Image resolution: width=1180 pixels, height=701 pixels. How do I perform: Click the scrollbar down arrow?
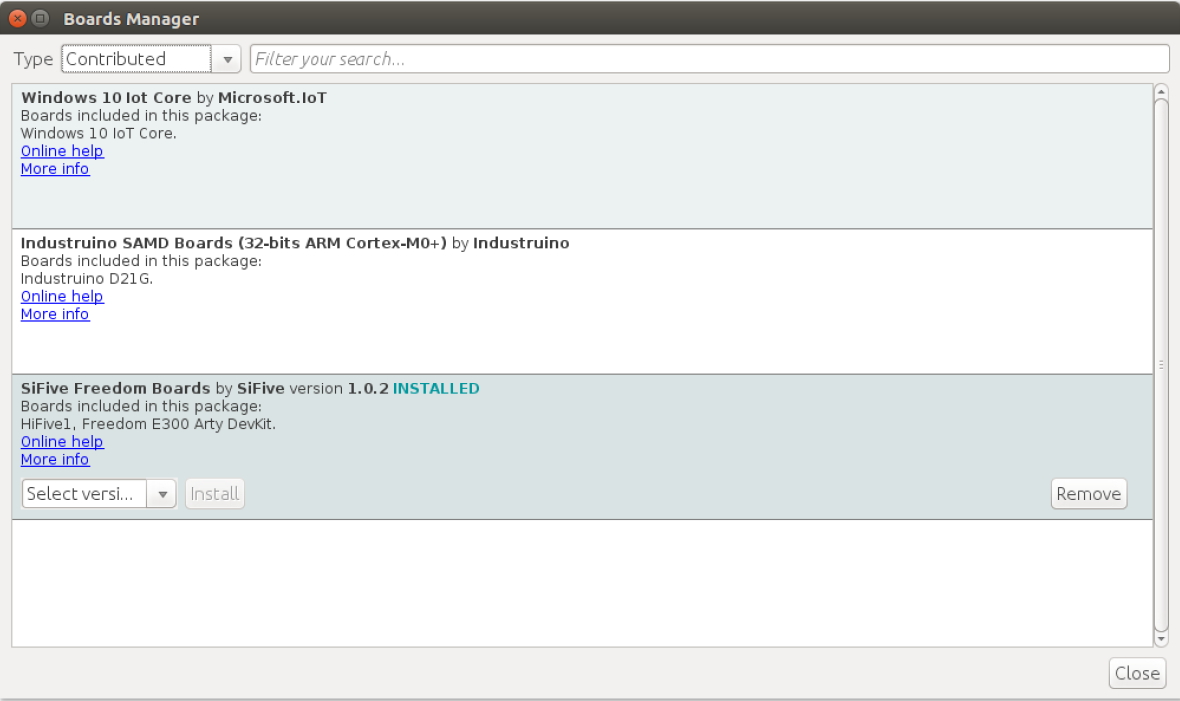tap(1161, 639)
